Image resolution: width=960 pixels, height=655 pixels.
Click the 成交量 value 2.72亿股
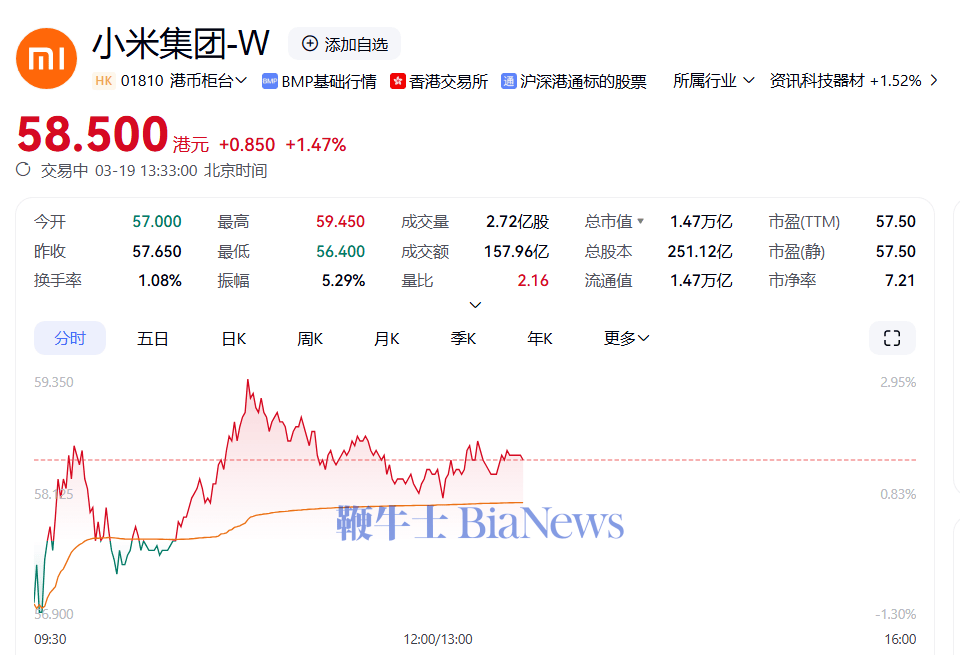point(517,222)
